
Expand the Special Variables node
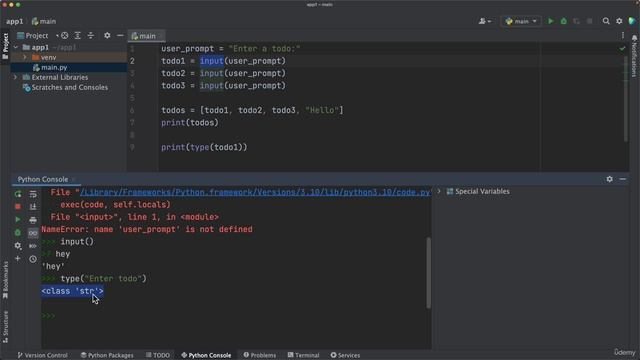[x=439, y=191]
